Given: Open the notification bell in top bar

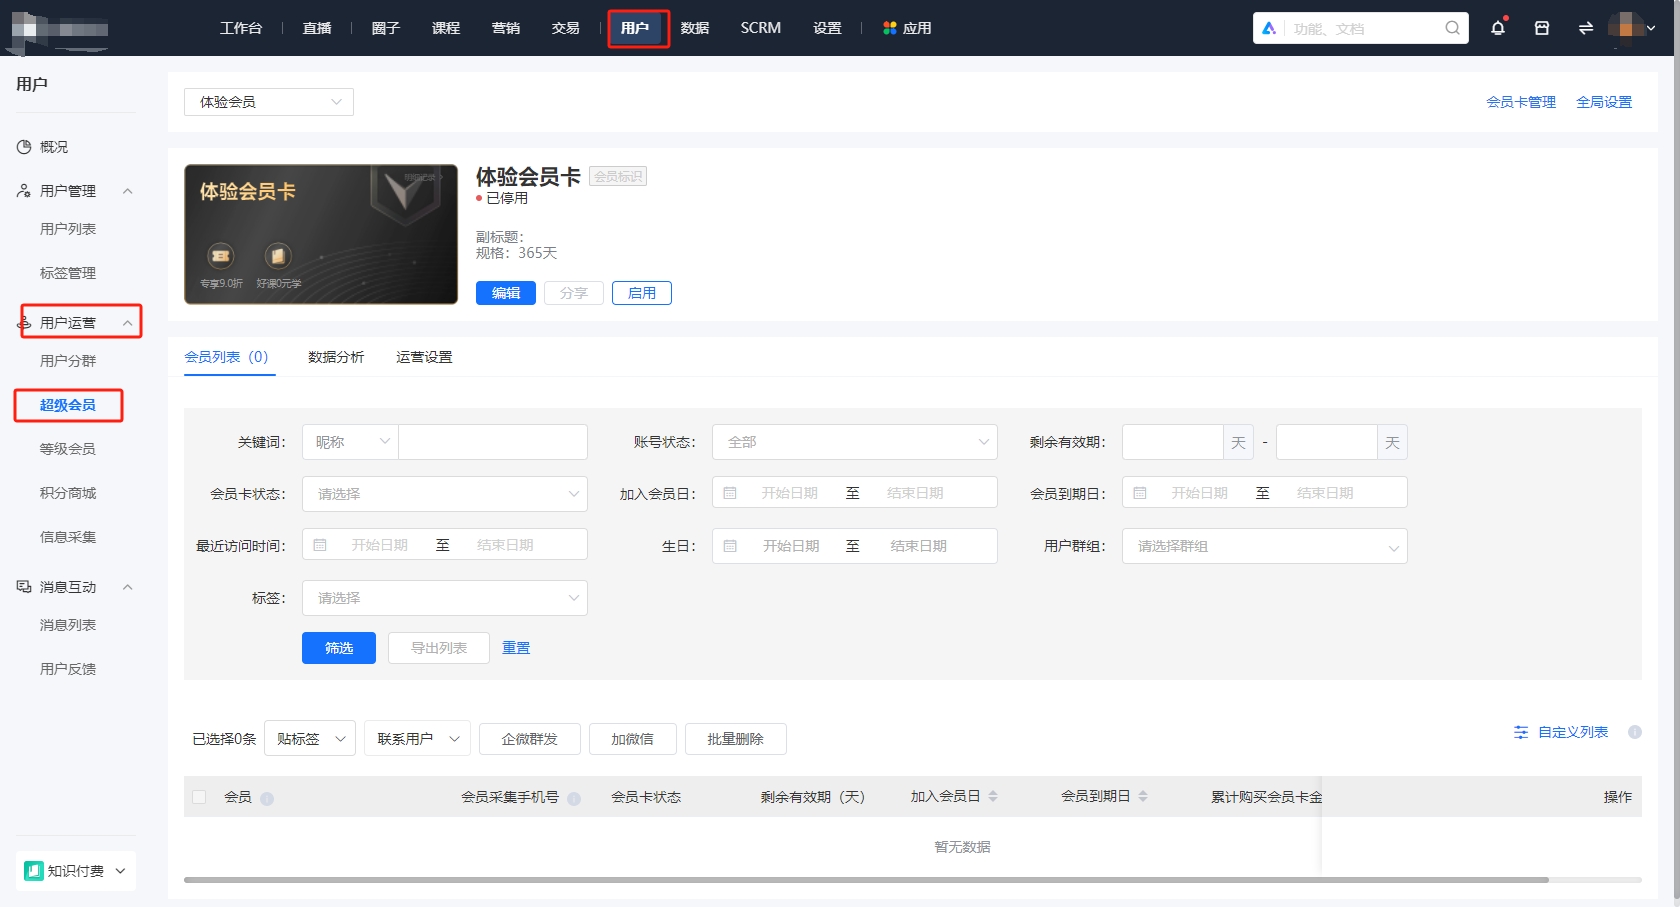Looking at the screenshot, I should (1497, 28).
